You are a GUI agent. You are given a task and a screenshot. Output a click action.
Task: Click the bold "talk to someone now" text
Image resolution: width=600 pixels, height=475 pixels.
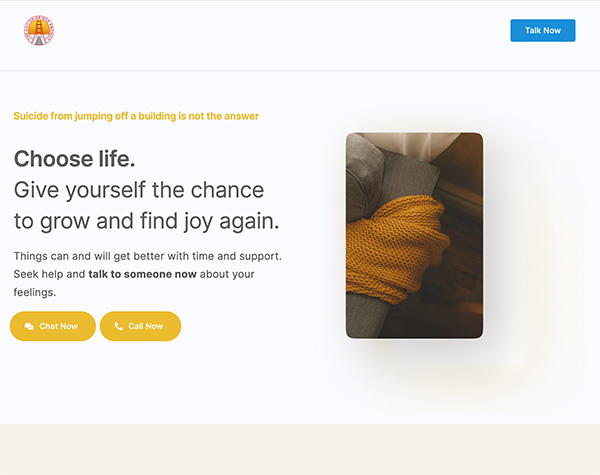[x=142, y=273]
